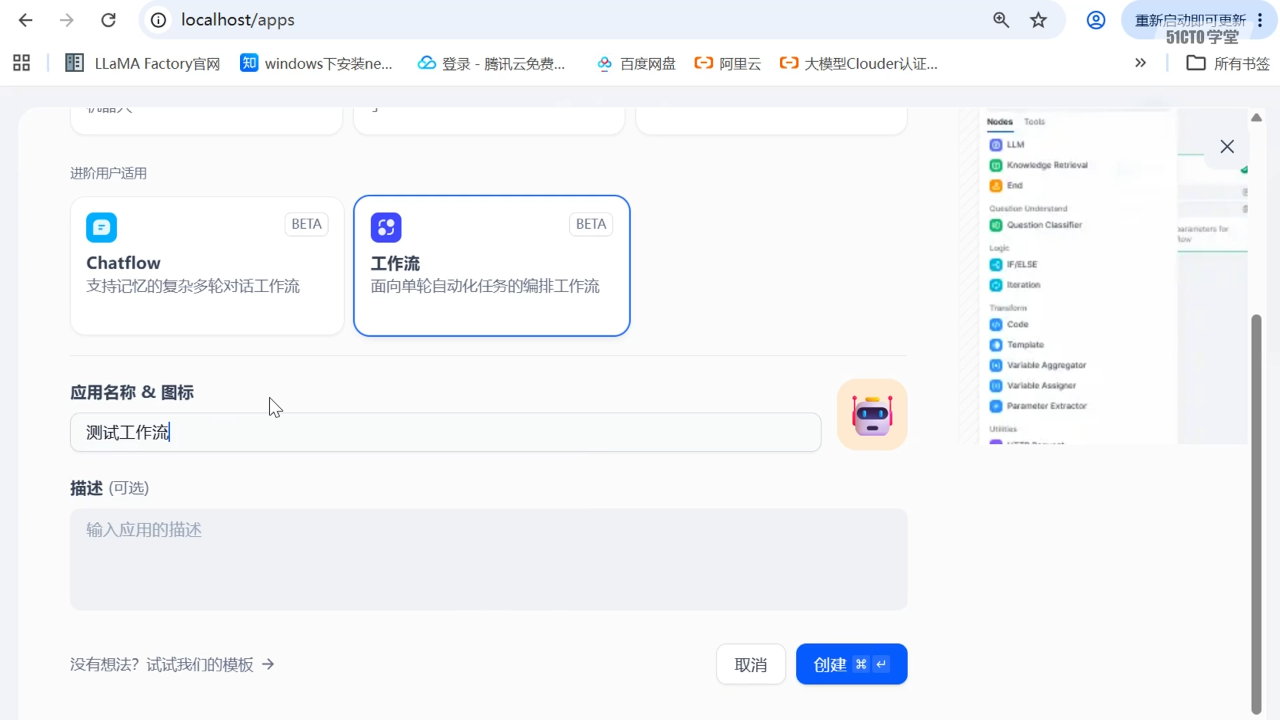The height and width of the screenshot is (720, 1280).
Task: Reload the localhost/apps page
Action: pyautogui.click(x=109, y=20)
